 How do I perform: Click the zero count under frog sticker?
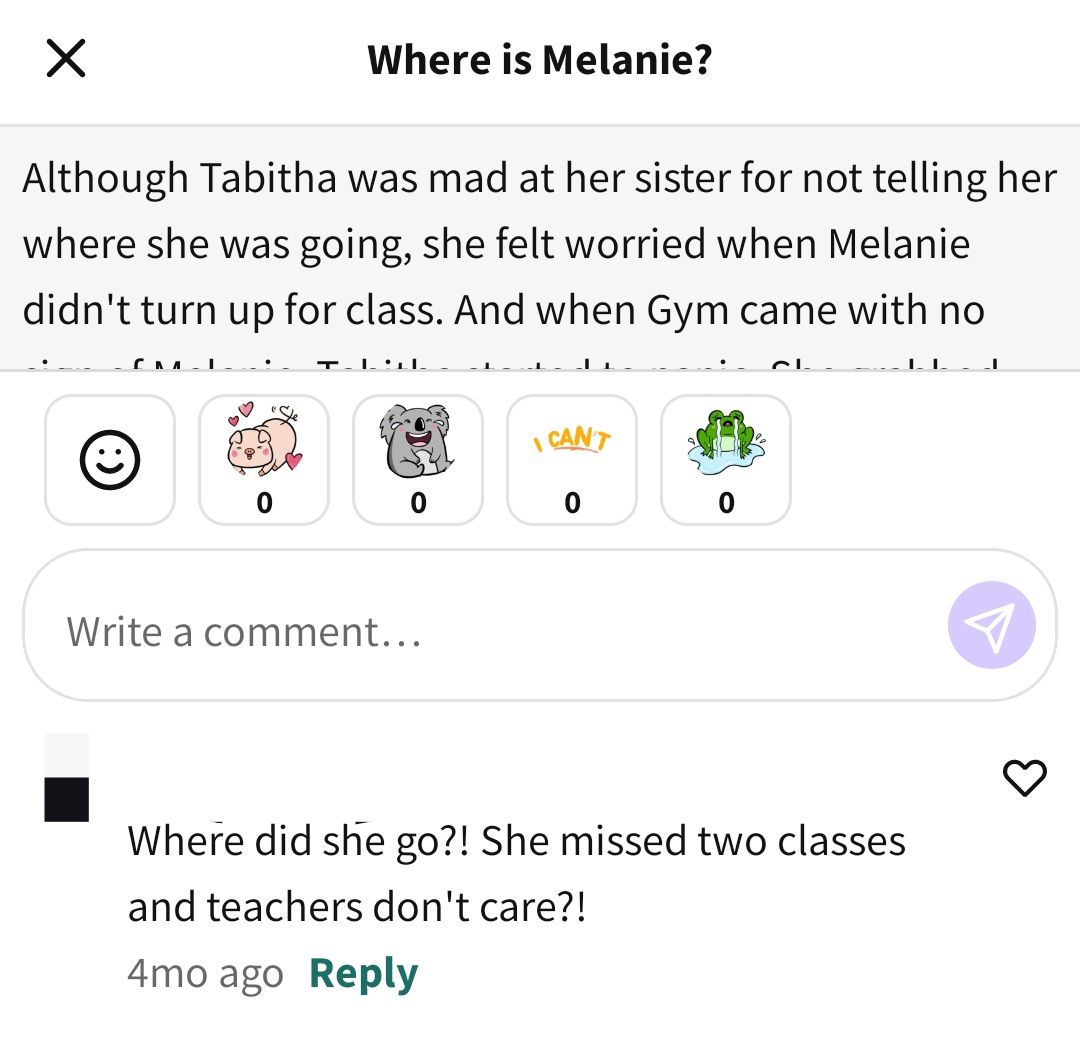point(726,503)
